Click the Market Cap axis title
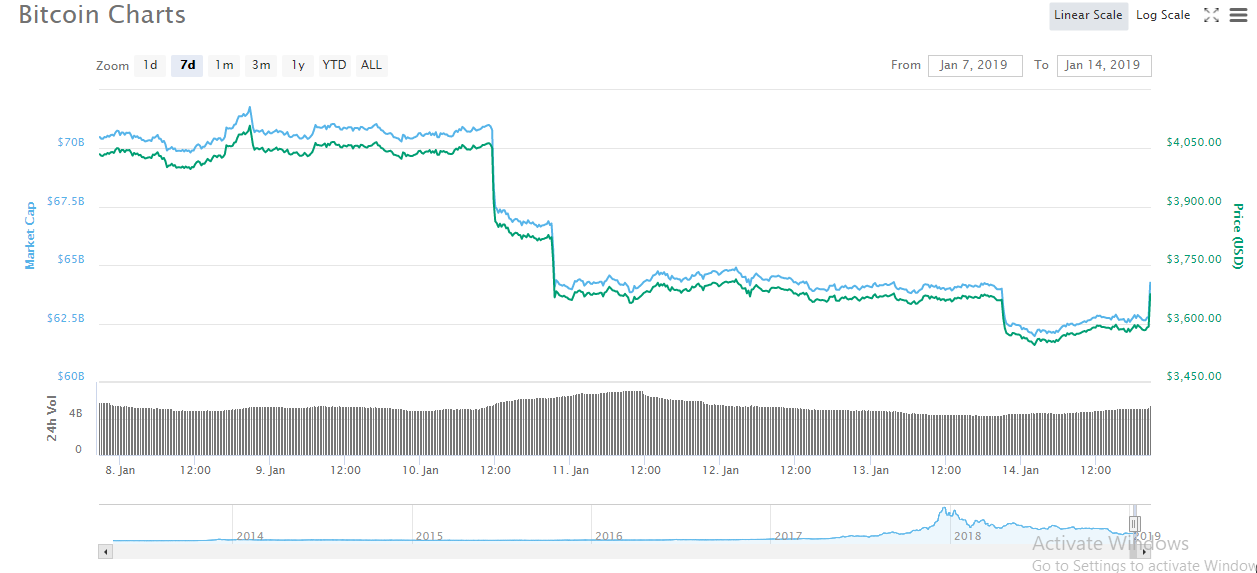The height and width of the screenshot is (573, 1257). click(30, 235)
